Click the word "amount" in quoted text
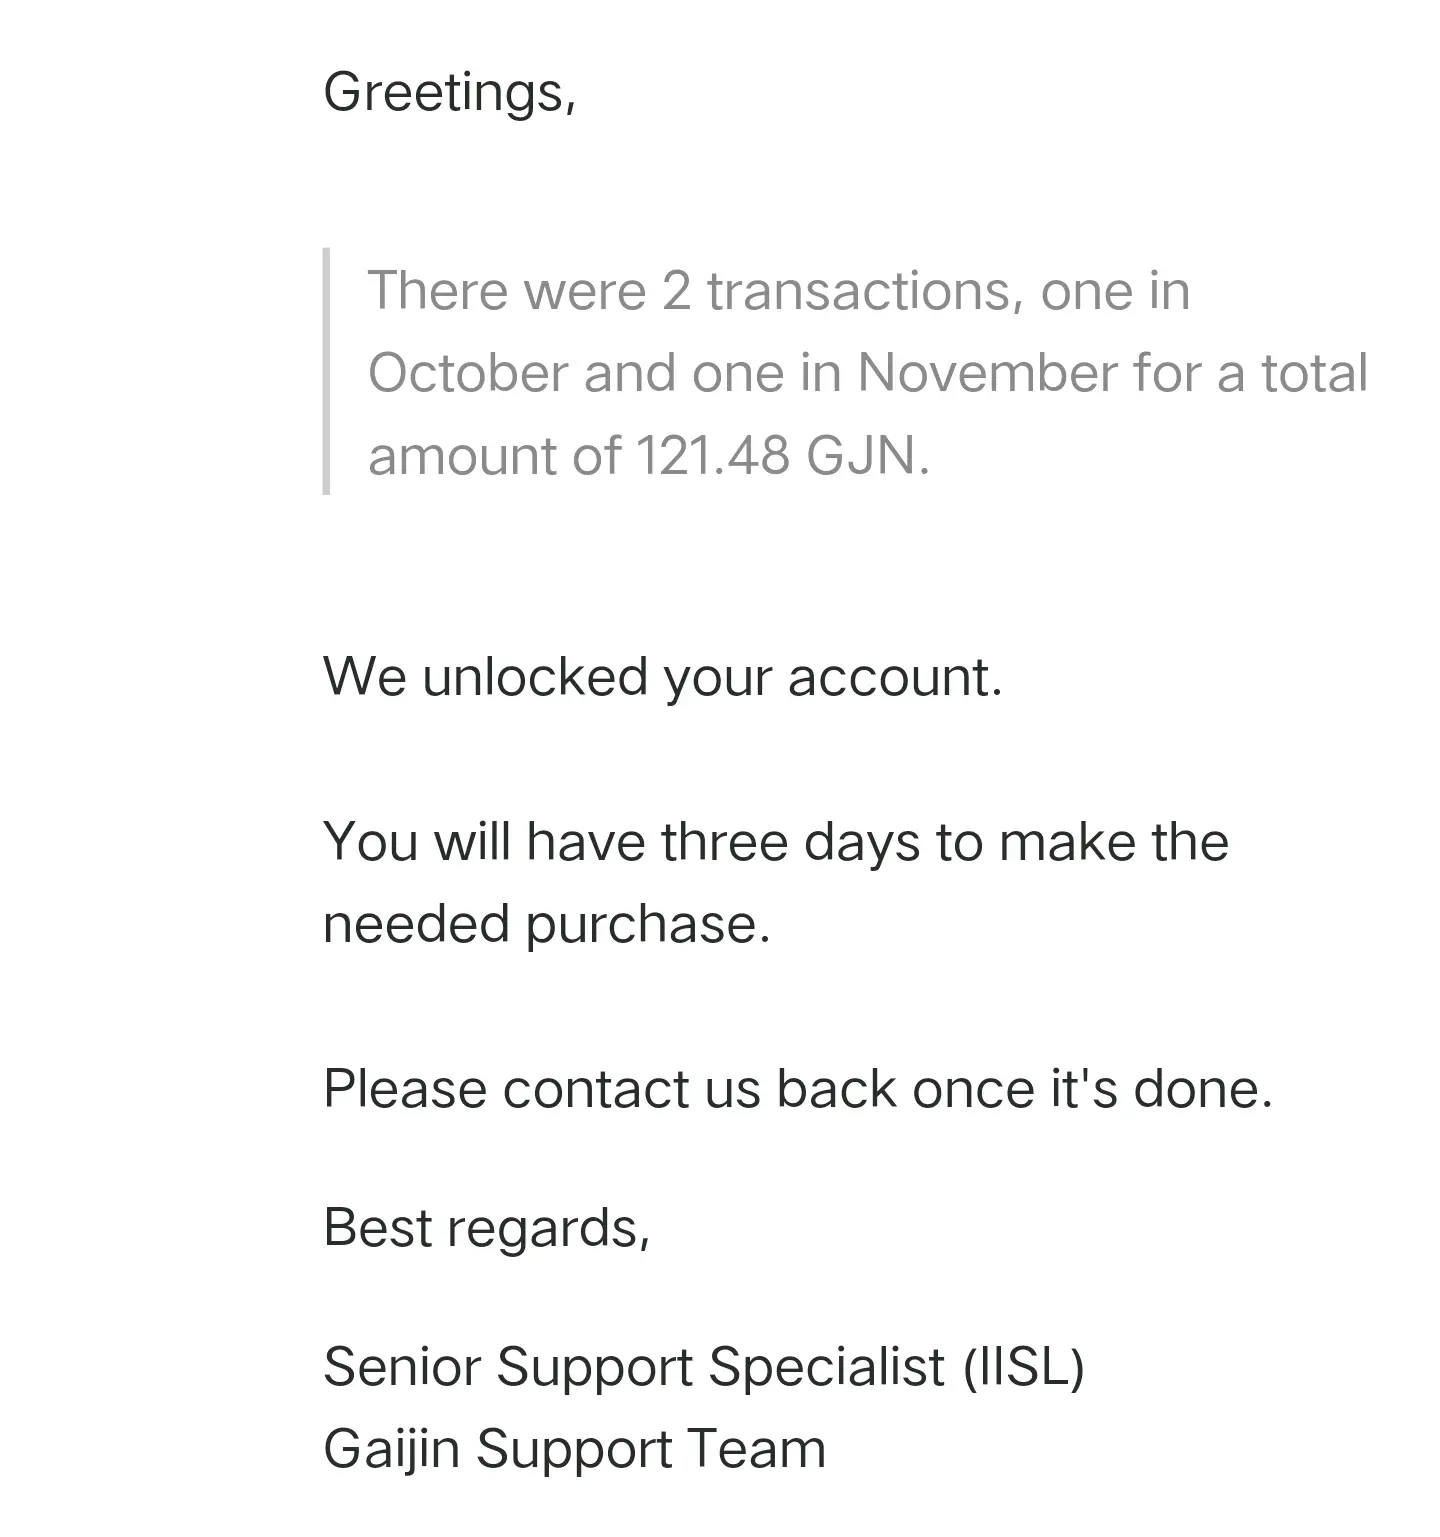 tap(461, 456)
